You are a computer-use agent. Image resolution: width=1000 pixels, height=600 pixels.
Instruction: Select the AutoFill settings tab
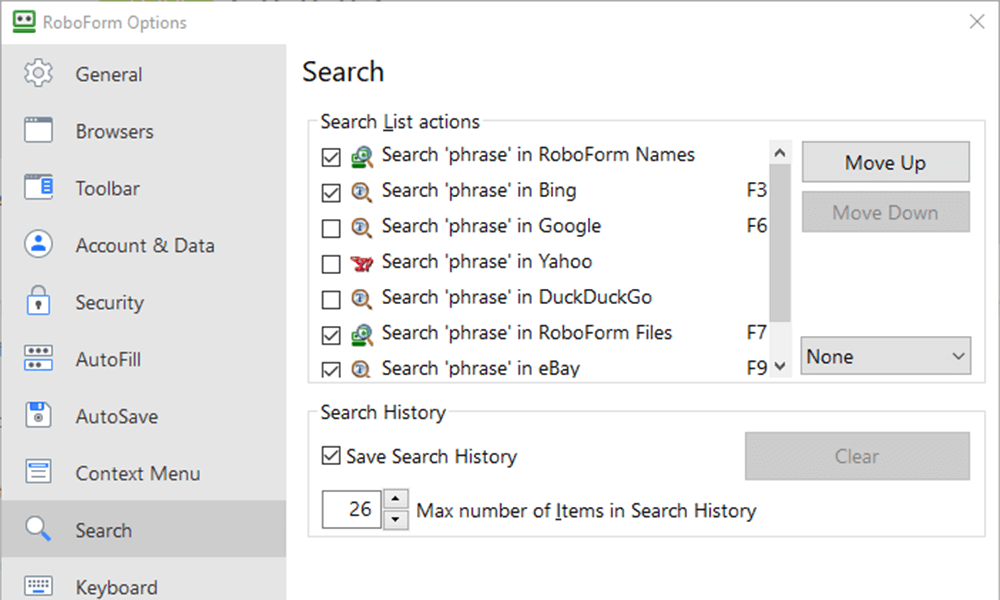pyautogui.click(x=143, y=359)
